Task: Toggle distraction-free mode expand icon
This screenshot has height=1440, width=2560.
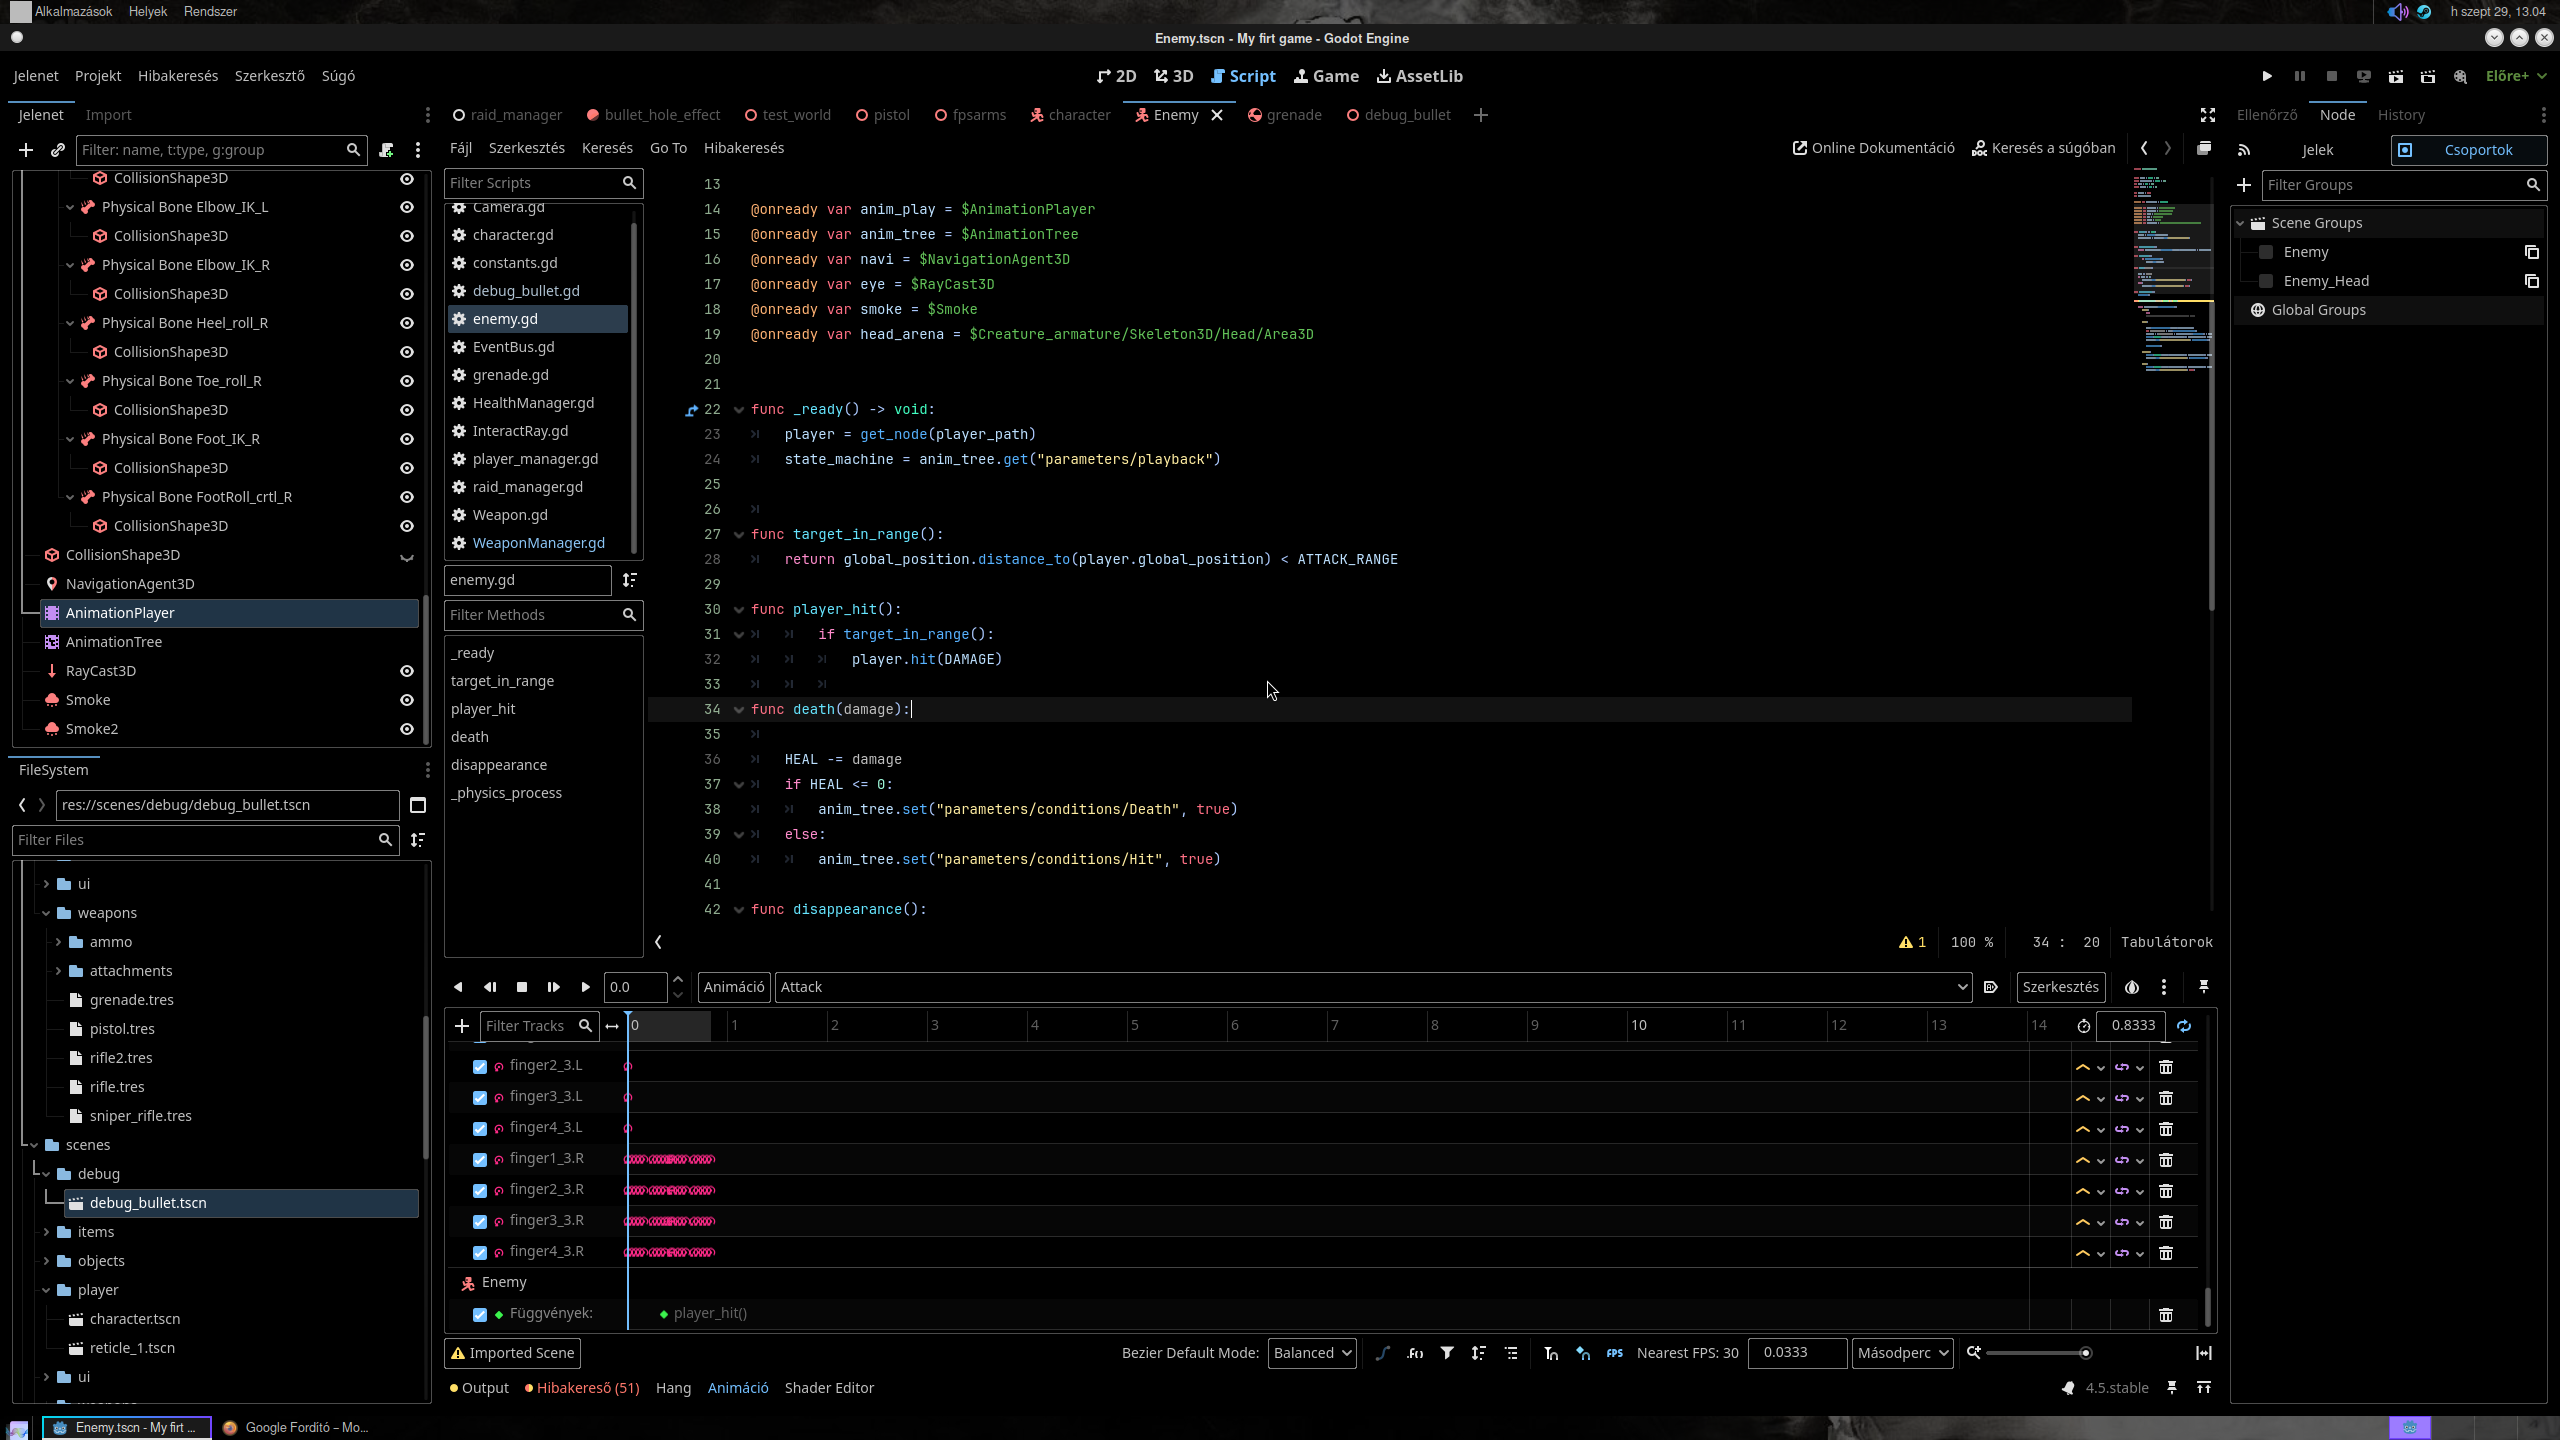Action: [2208, 115]
